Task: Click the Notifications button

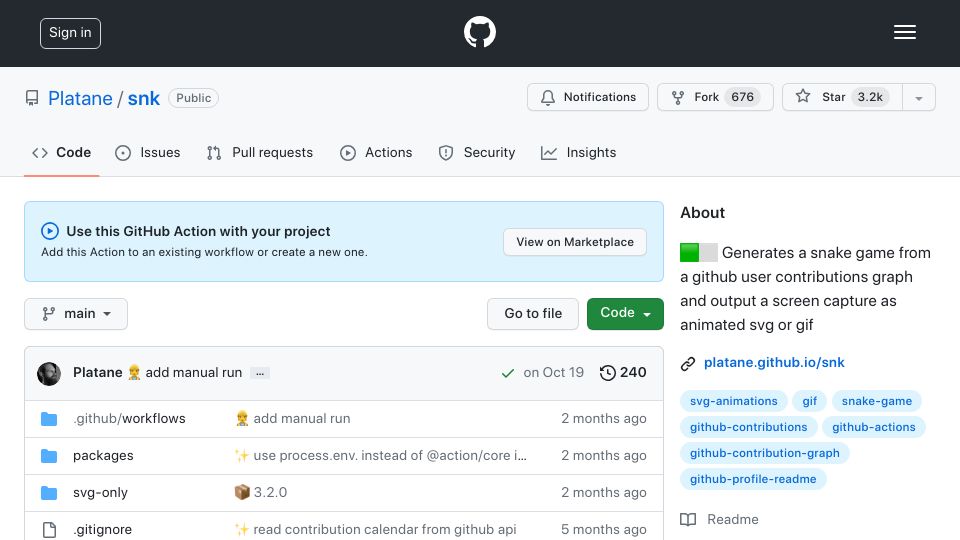Action: [x=588, y=97]
